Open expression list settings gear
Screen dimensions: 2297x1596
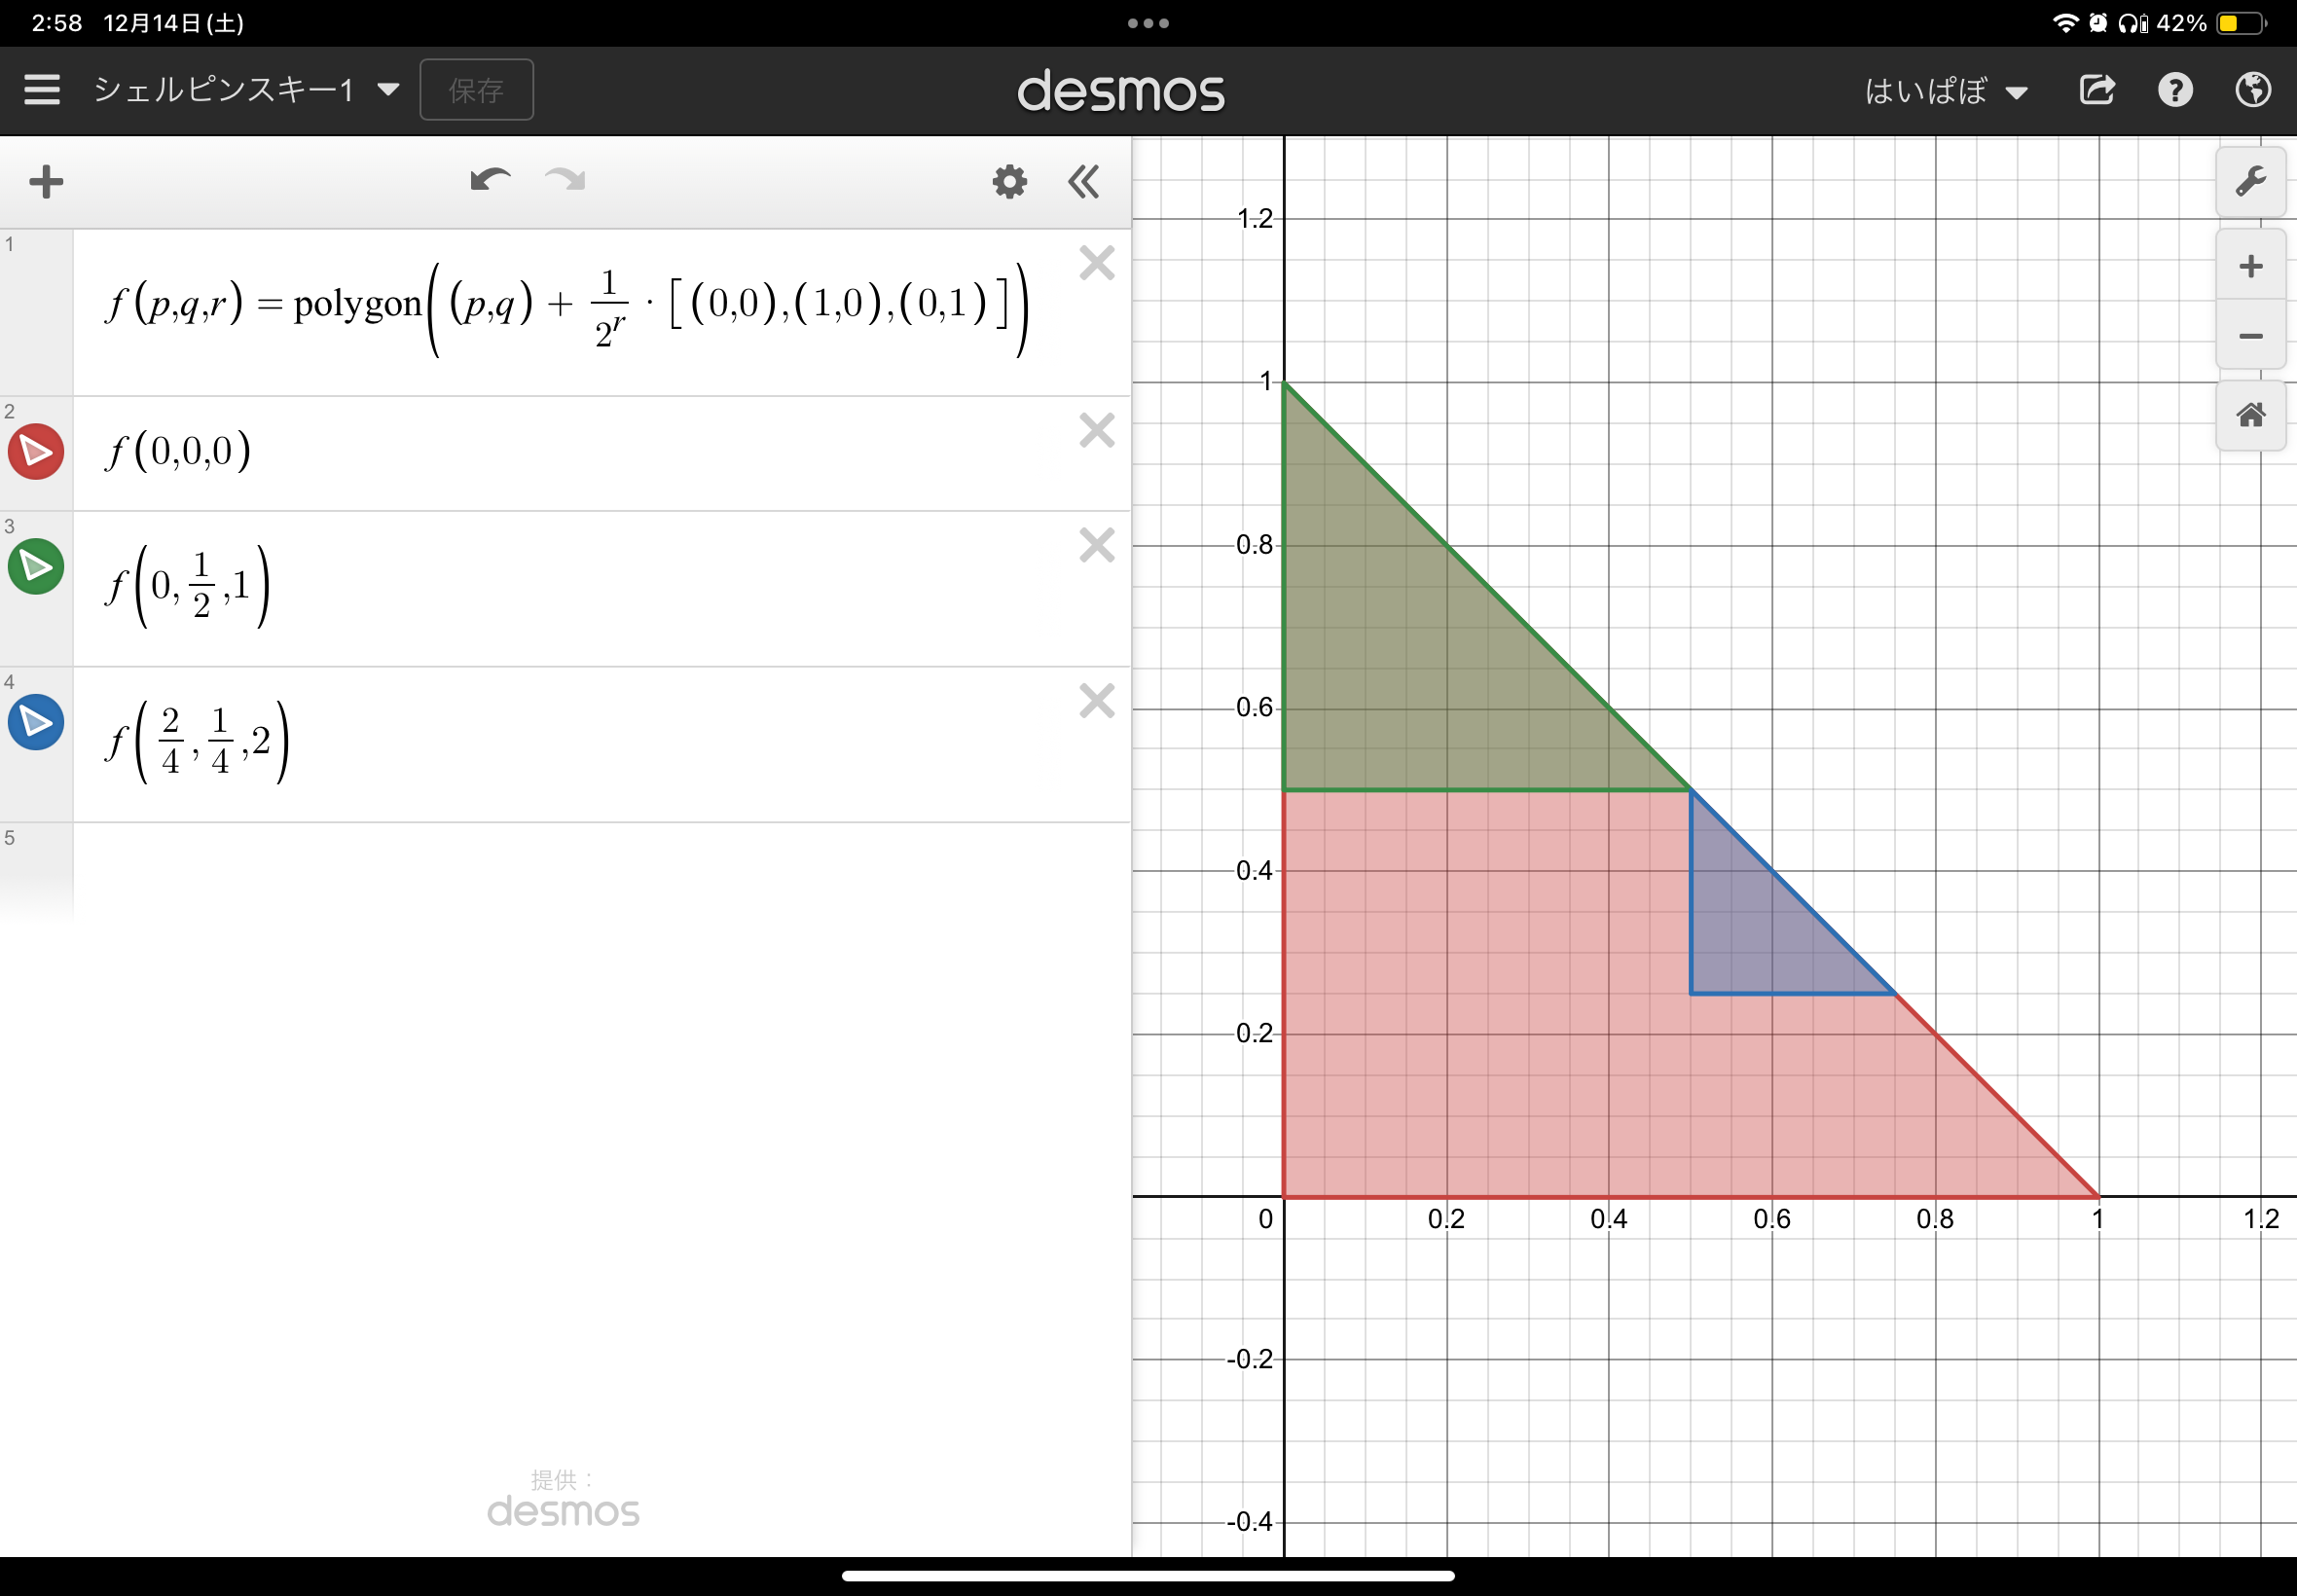point(1009,181)
